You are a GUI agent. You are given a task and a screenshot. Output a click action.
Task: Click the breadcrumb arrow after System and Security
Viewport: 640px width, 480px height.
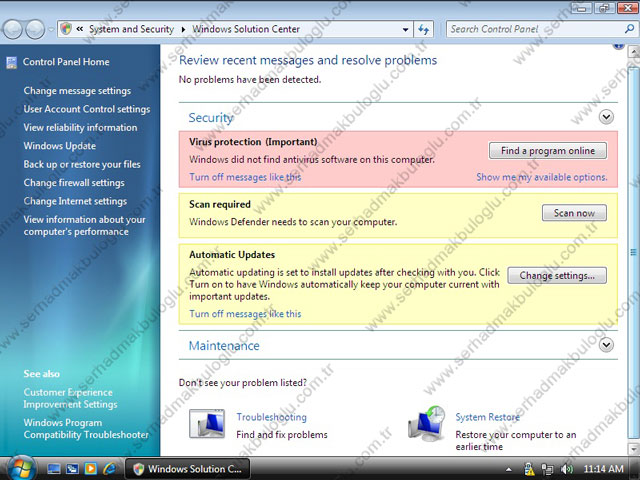(x=183, y=29)
